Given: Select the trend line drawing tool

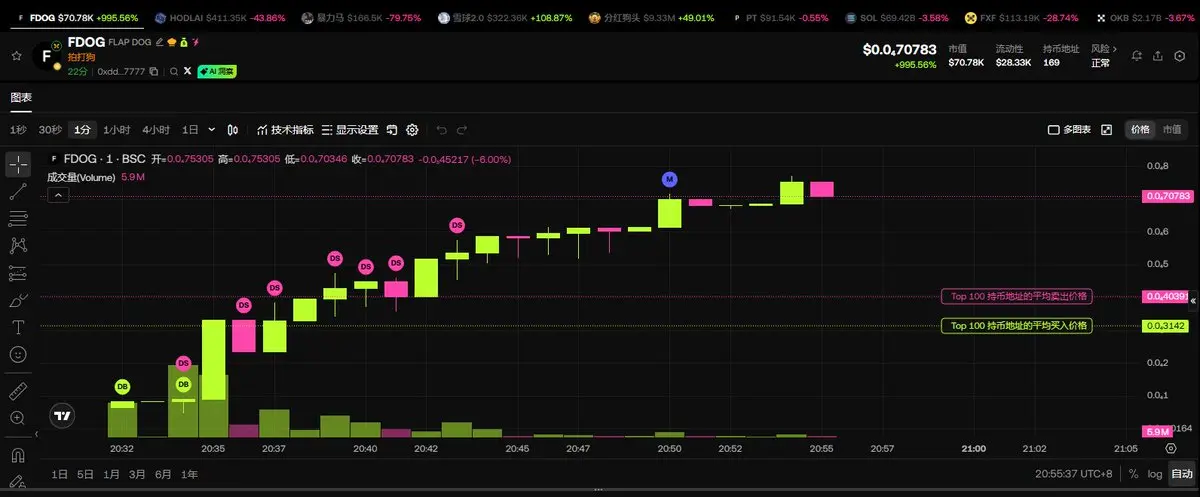Looking at the screenshot, I should [x=18, y=192].
